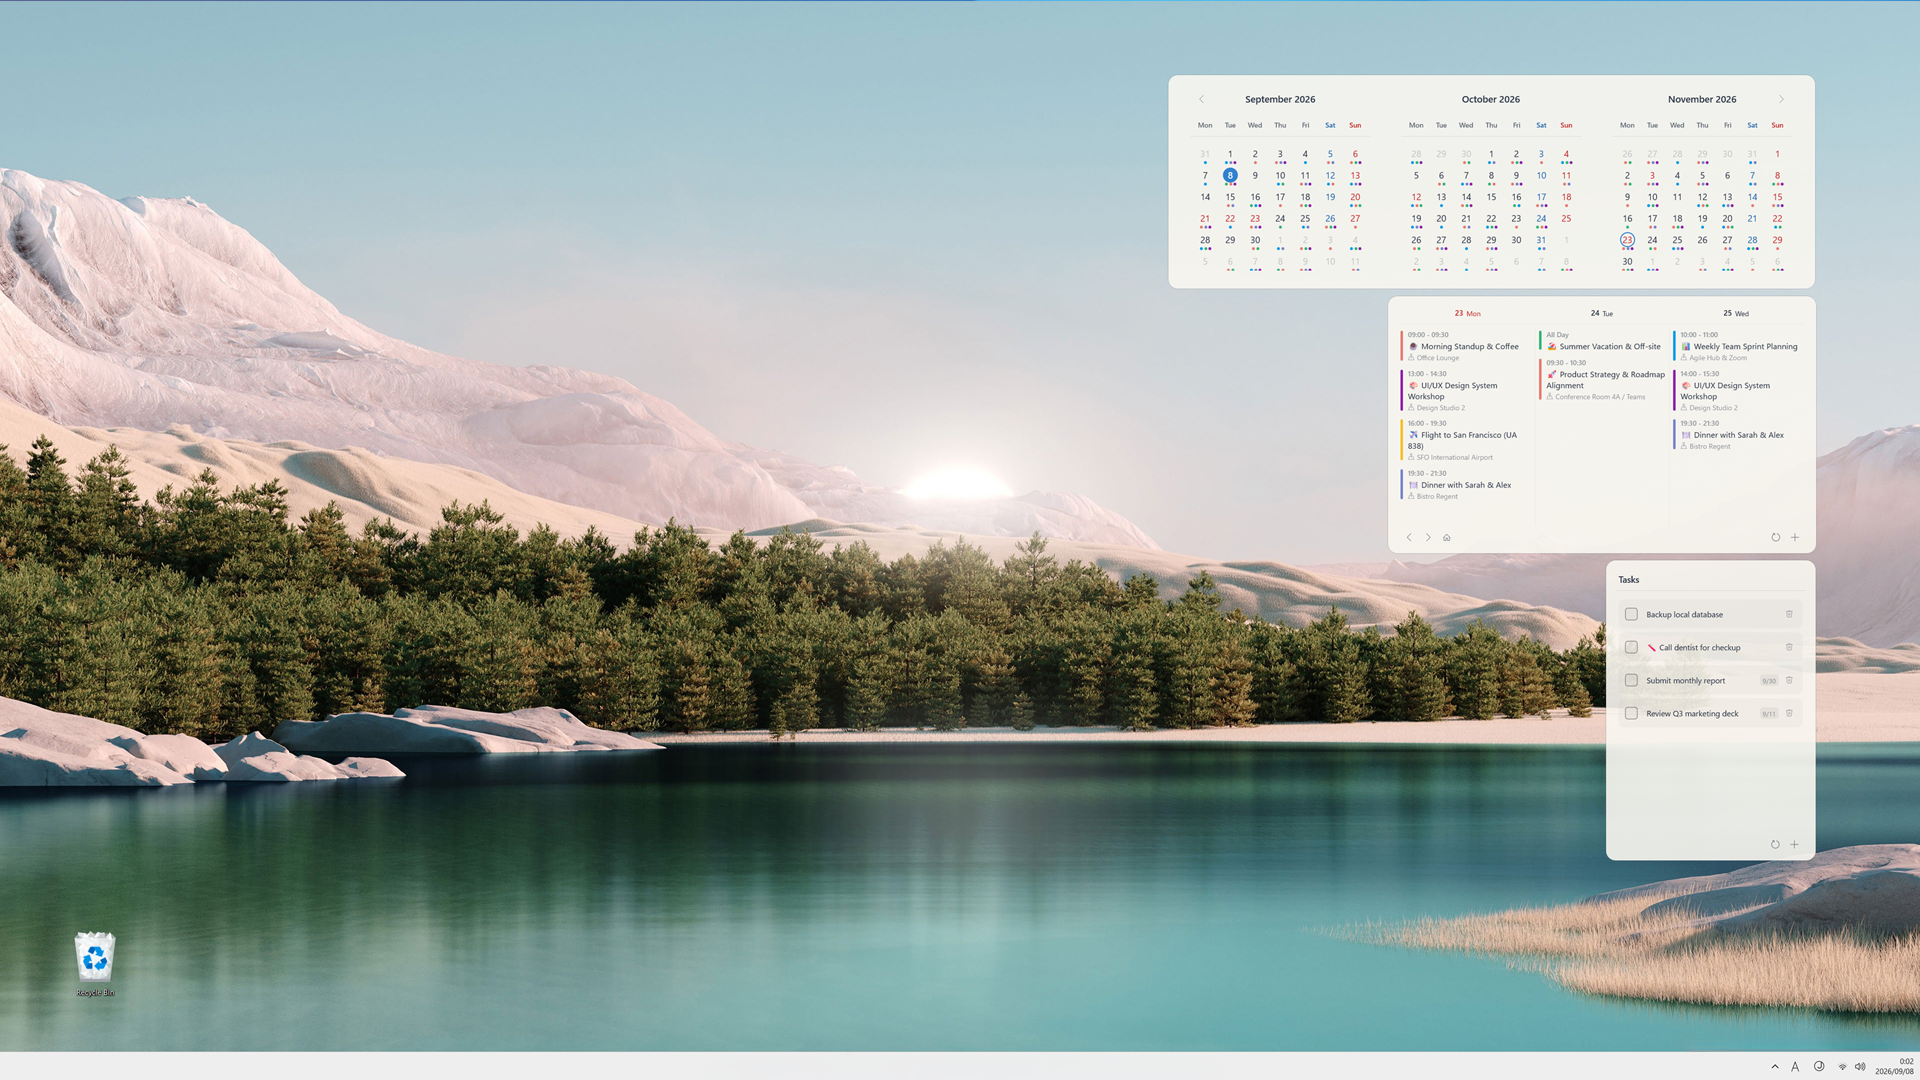The image size is (1920, 1080).
Task: Click the 9/11 due date badge
Action: tap(1769, 714)
